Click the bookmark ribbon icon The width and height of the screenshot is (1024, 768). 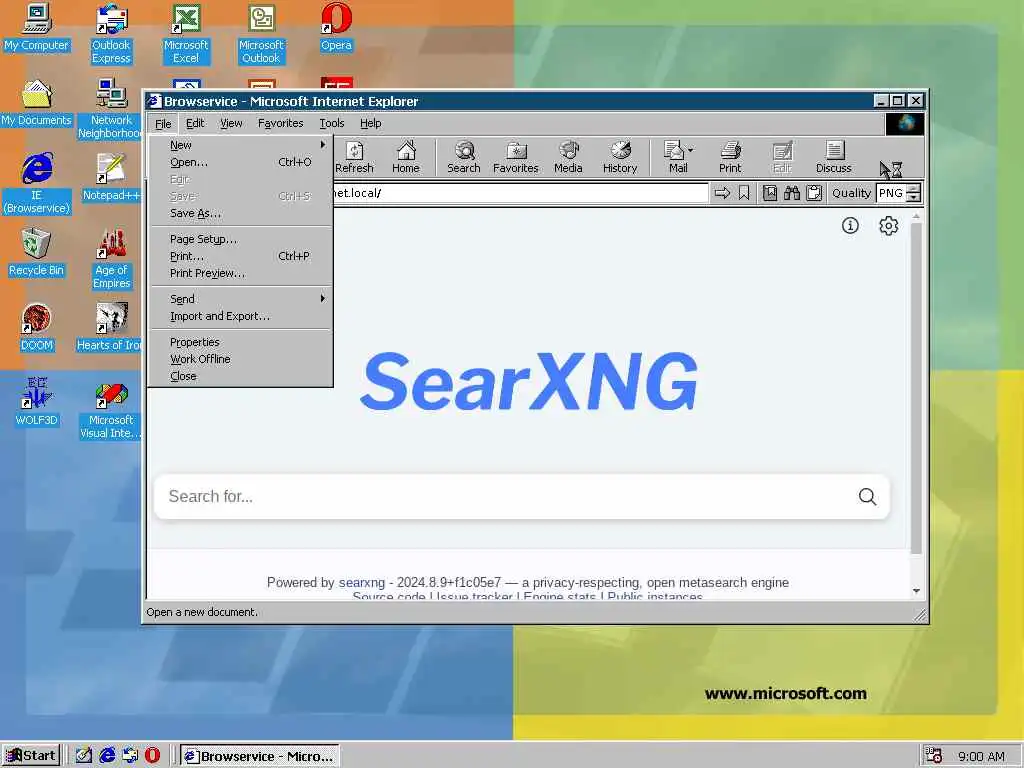[x=744, y=193]
